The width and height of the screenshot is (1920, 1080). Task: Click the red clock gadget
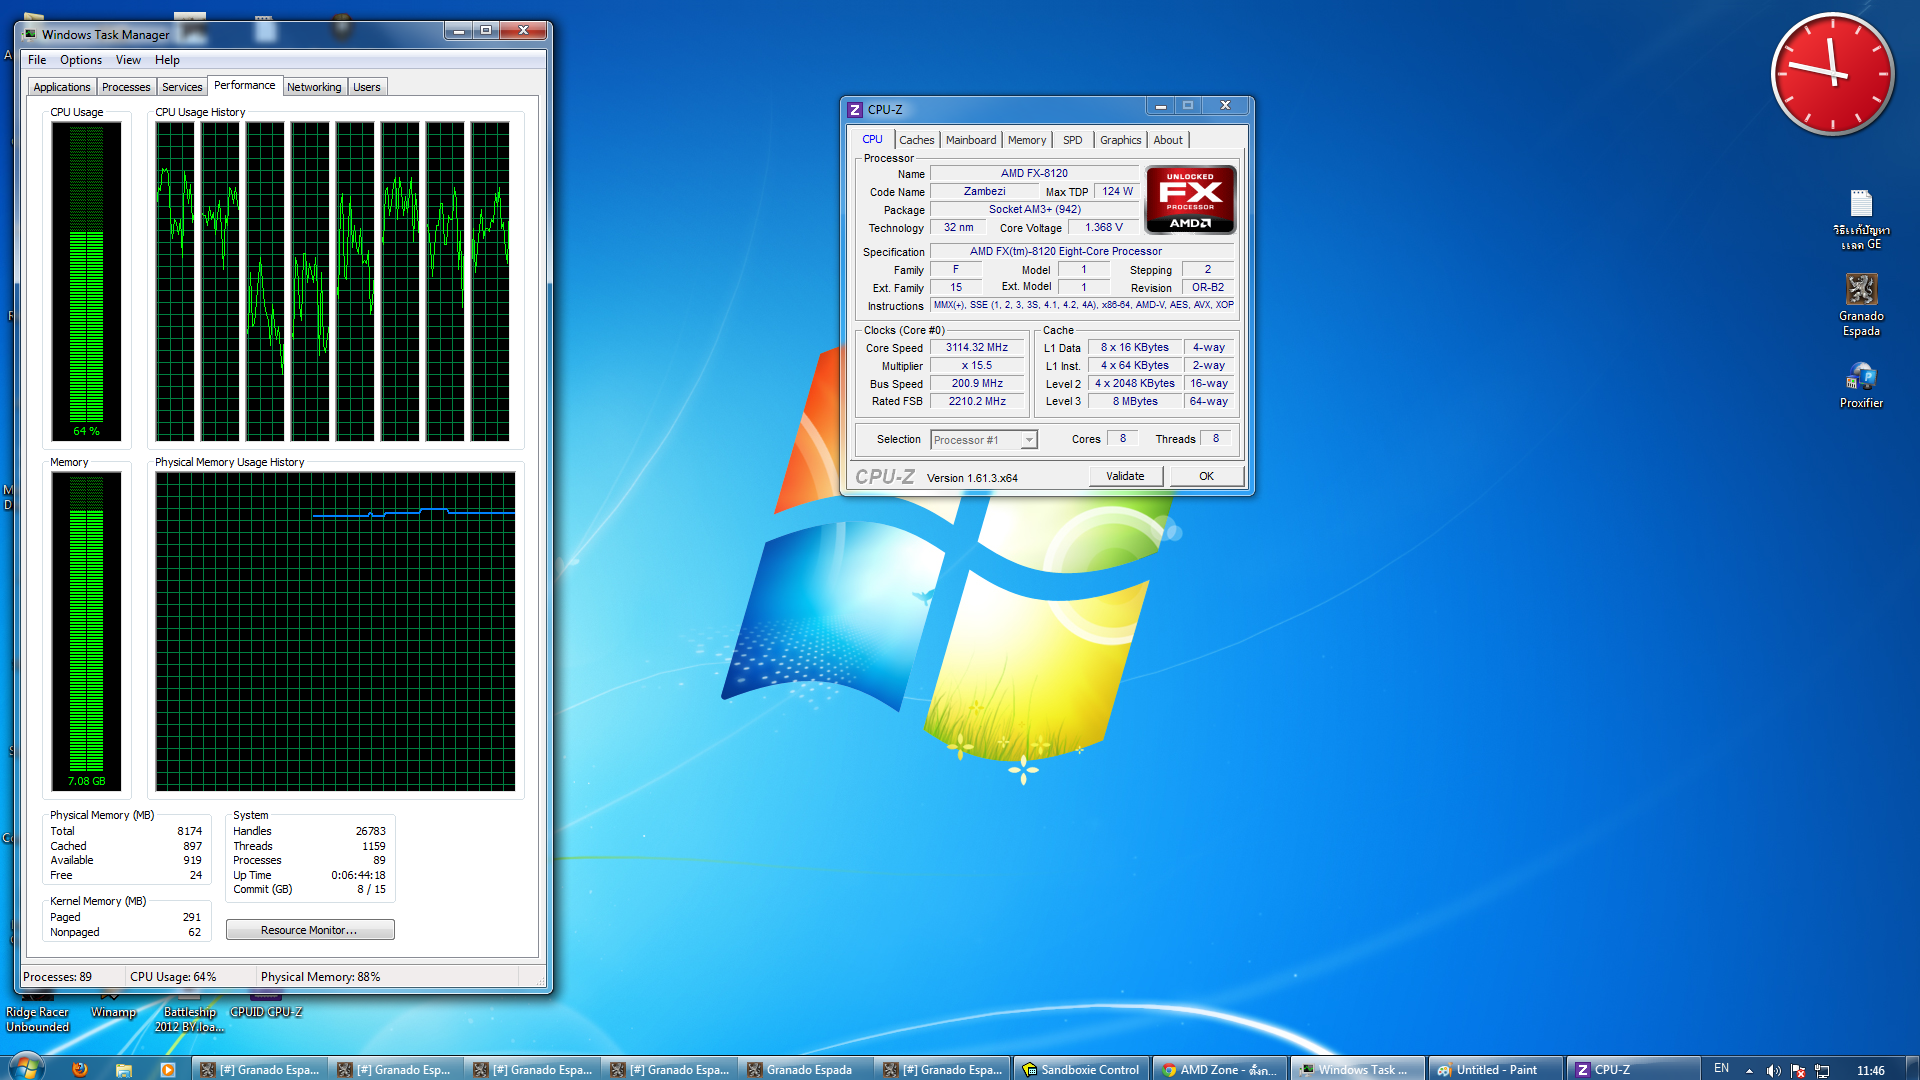(x=1832, y=73)
